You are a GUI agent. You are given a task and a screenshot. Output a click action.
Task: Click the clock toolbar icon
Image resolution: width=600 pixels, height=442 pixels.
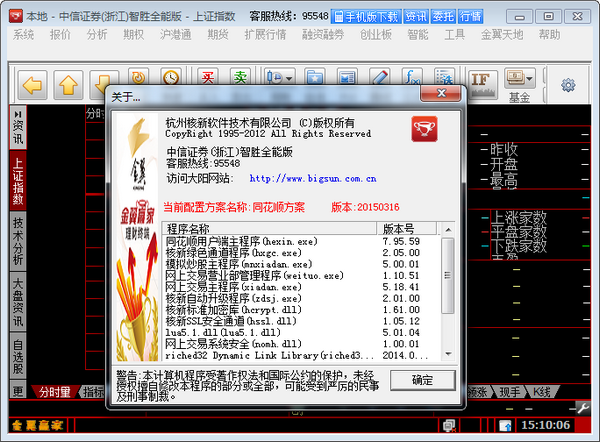pos(171,77)
